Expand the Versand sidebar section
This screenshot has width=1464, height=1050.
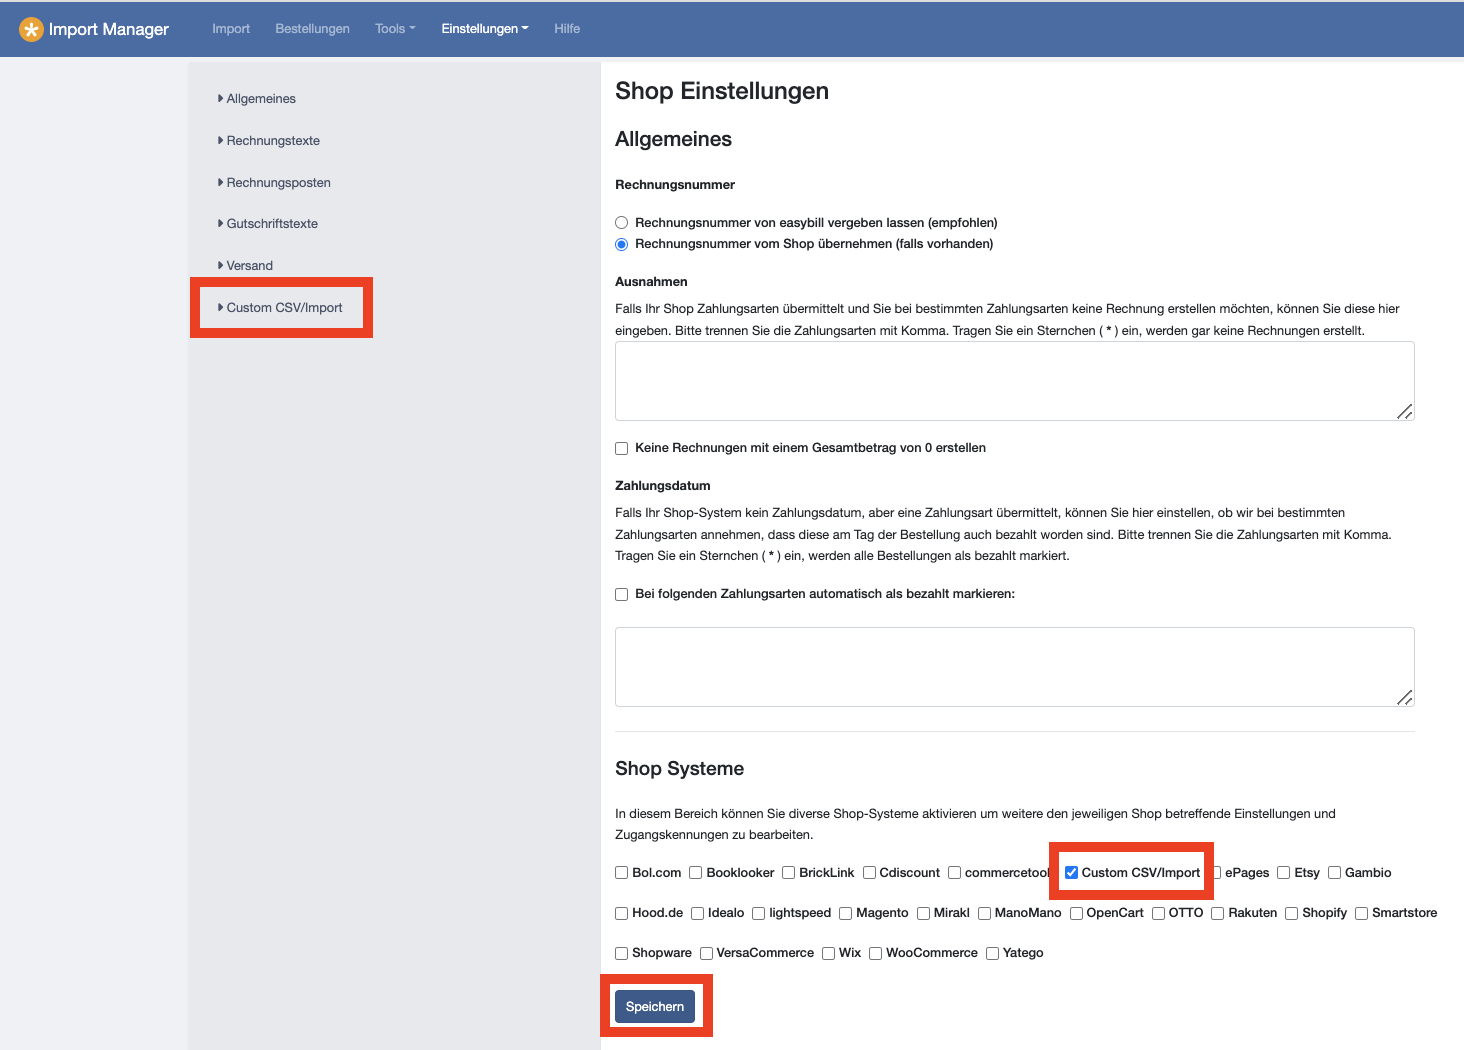pyautogui.click(x=245, y=266)
